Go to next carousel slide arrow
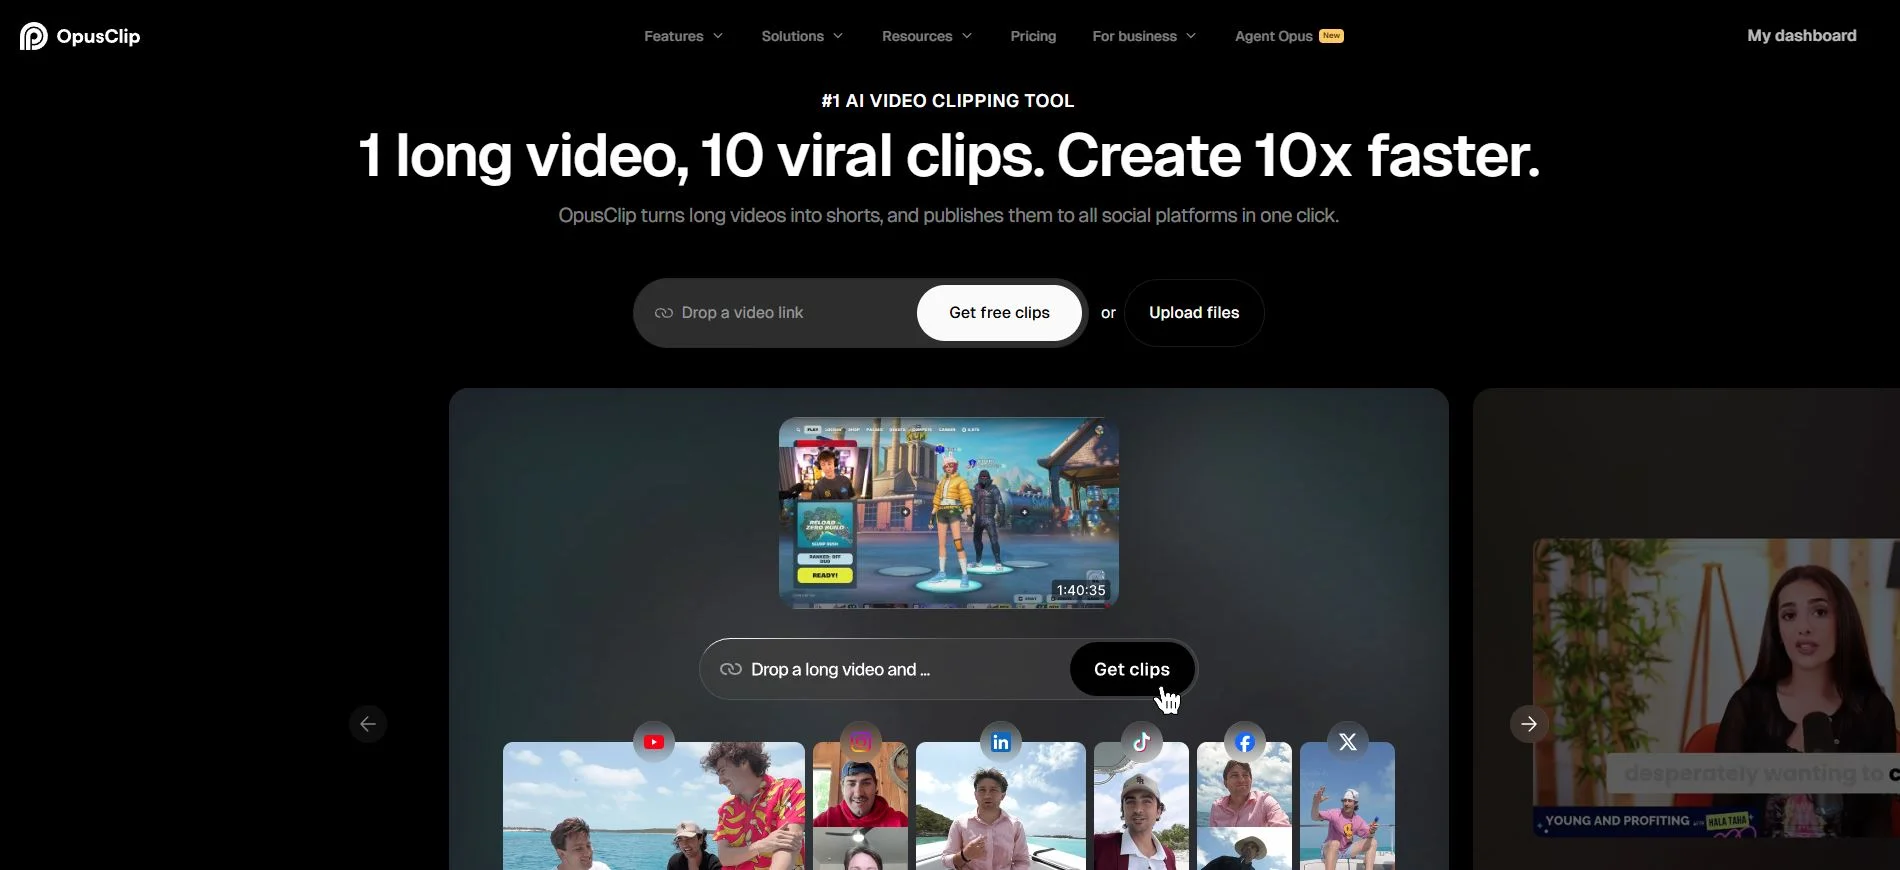1900x870 pixels. coord(1528,724)
